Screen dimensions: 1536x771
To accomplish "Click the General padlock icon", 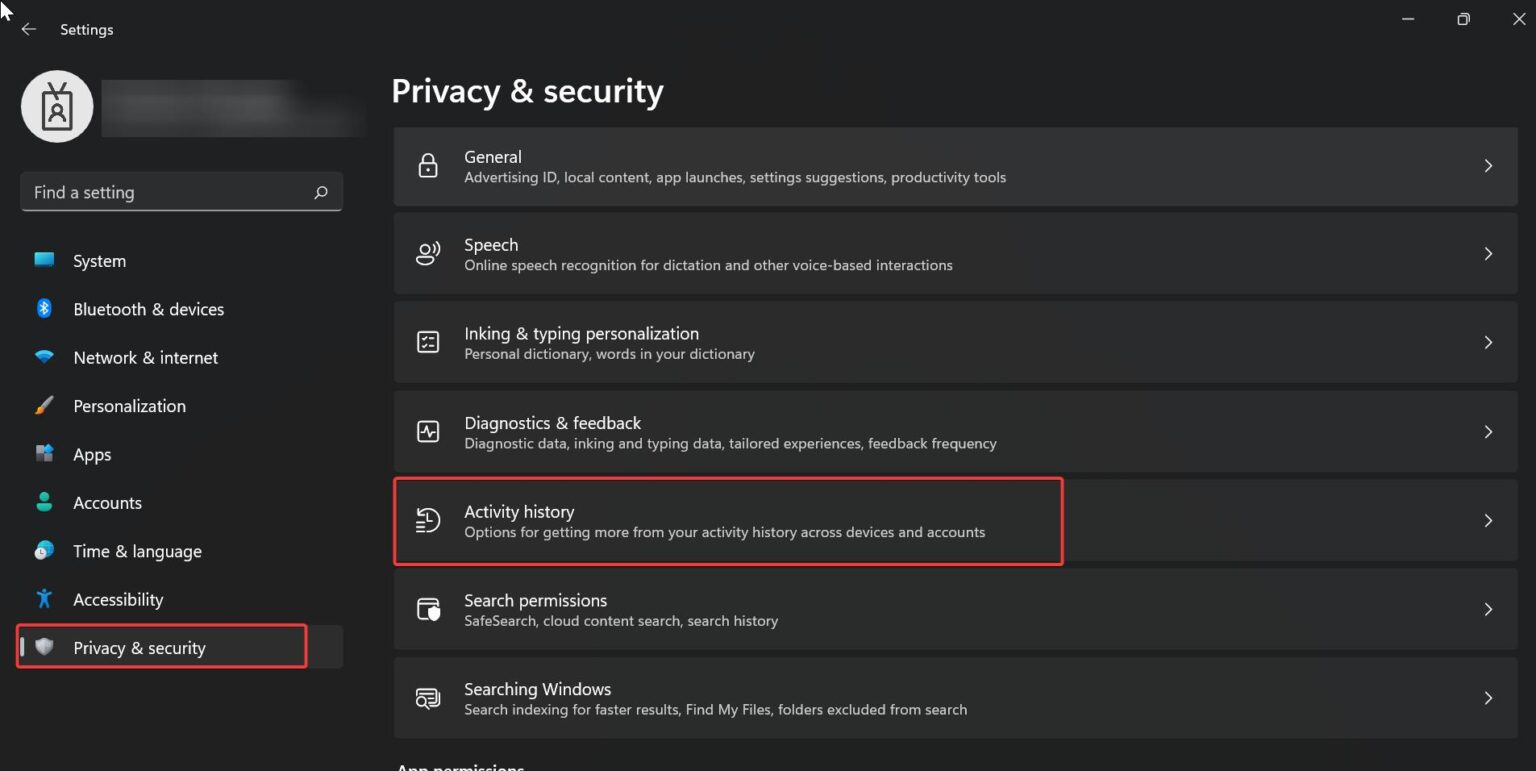I will click(x=428, y=166).
